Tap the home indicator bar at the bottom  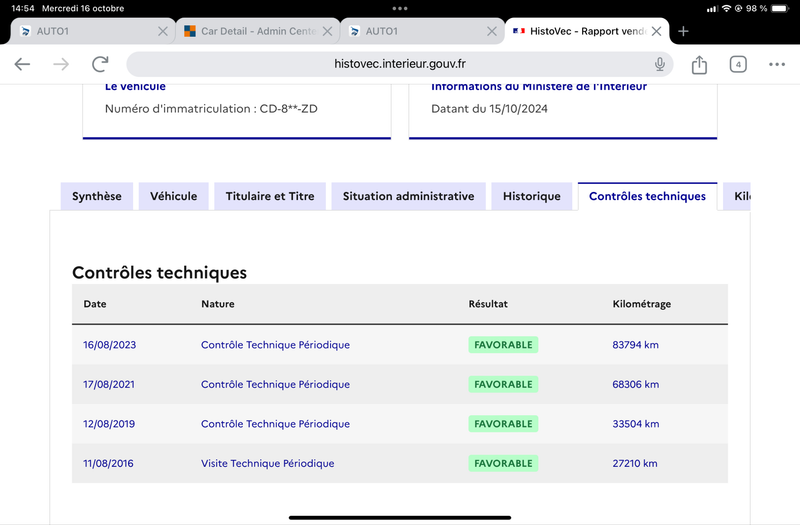tap(399, 517)
